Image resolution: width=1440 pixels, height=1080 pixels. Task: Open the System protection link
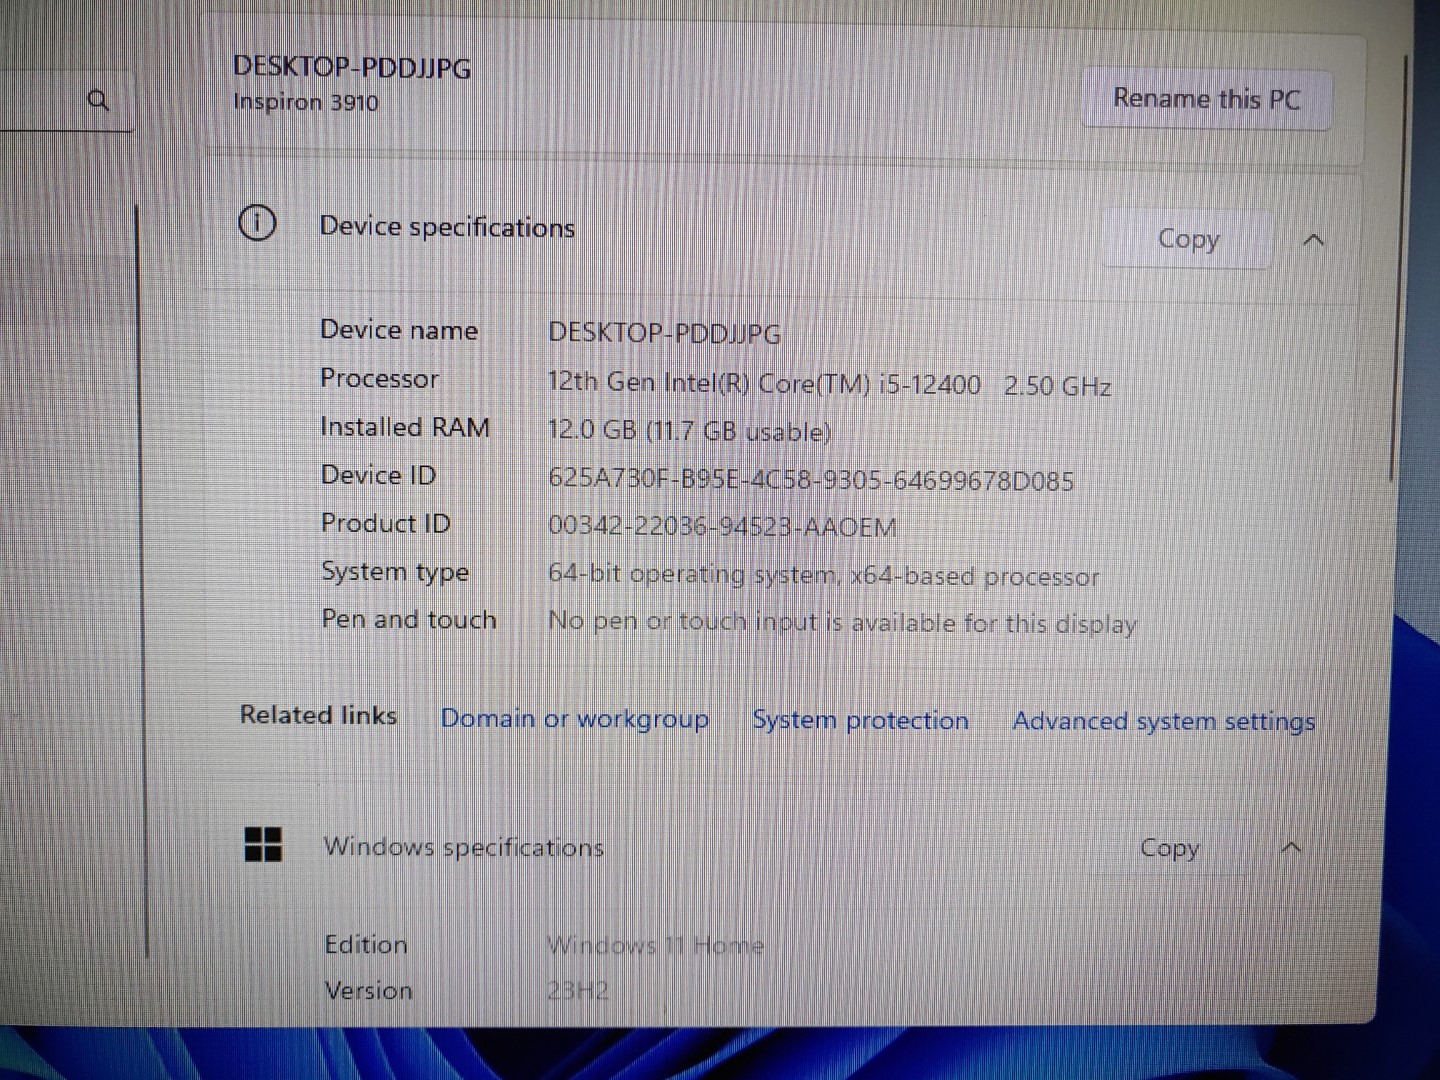click(x=860, y=720)
